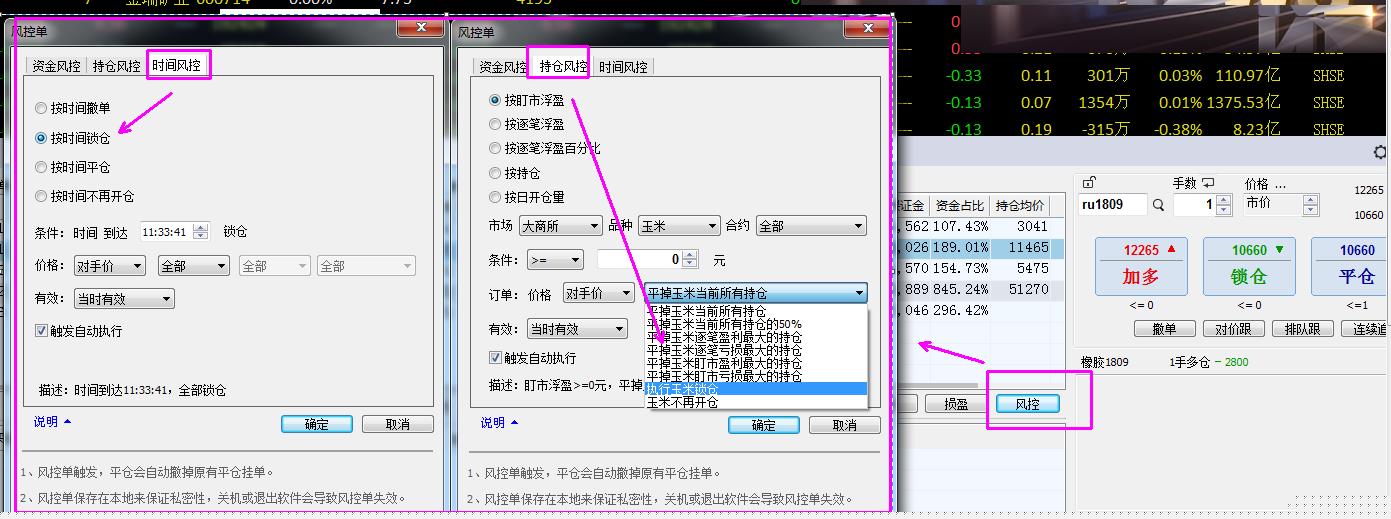Viewport: 1391px width, 519px height.
Task: Close the 时间风控 risk-order dialog with the X
Action: pyautogui.click(x=421, y=28)
